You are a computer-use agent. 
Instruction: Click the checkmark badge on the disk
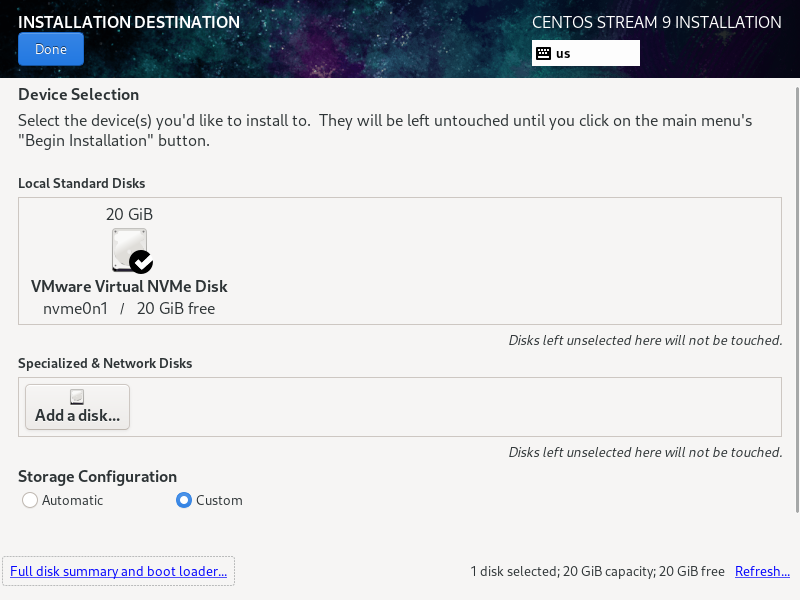pyautogui.click(x=142, y=262)
